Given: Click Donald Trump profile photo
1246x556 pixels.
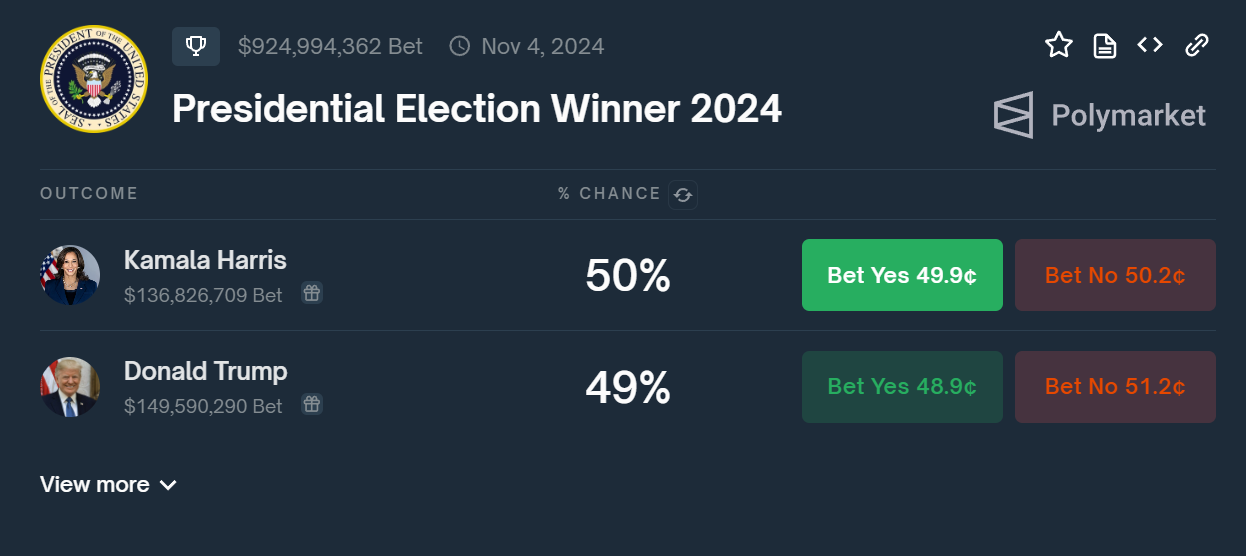Looking at the screenshot, I should click(70, 387).
